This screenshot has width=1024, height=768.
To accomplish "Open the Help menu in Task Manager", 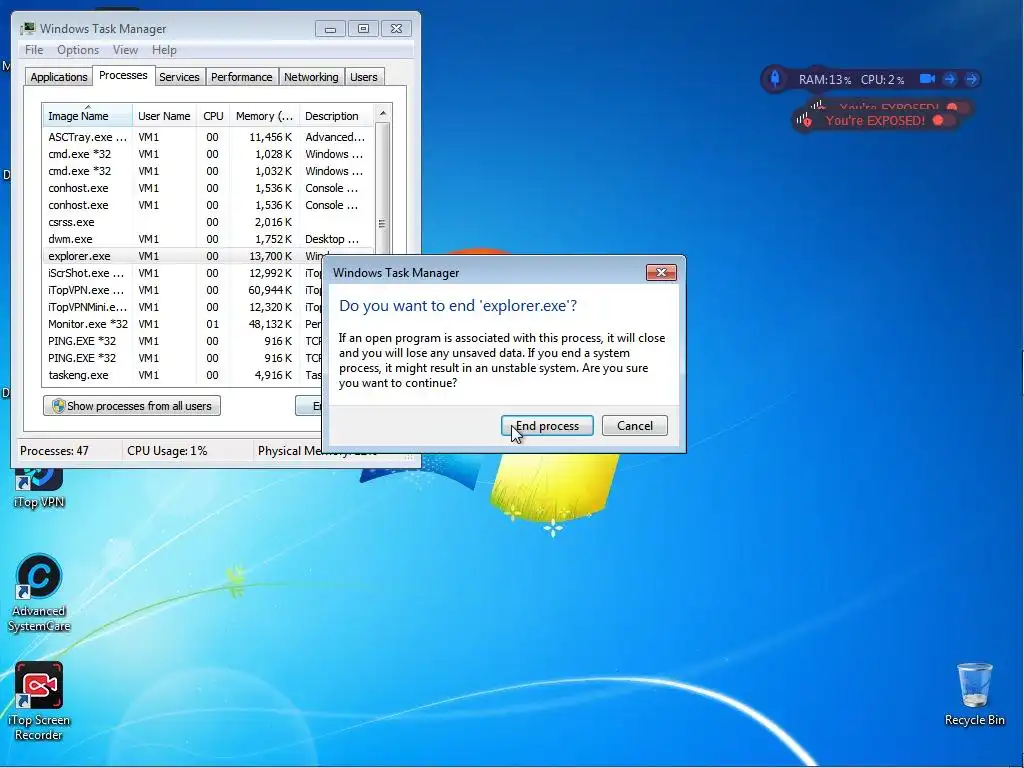I will coord(164,50).
